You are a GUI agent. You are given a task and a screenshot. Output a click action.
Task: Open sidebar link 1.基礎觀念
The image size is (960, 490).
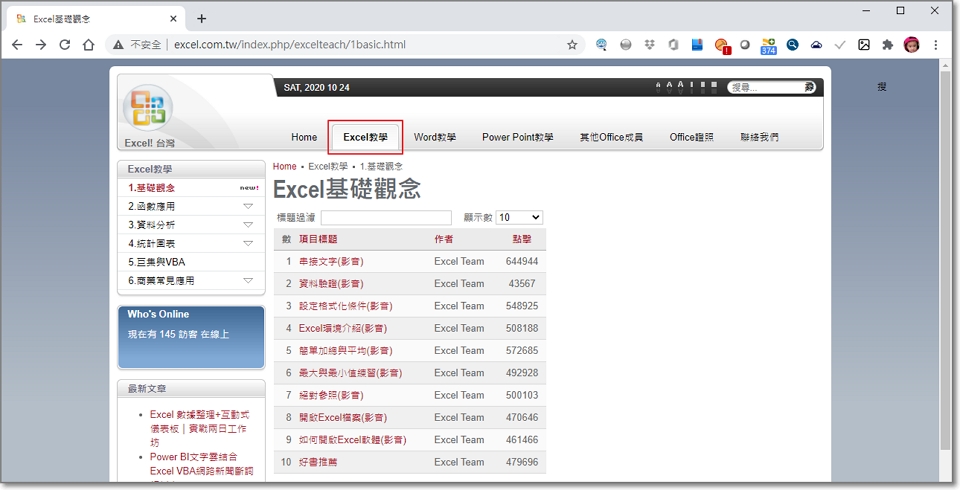[151, 188]
